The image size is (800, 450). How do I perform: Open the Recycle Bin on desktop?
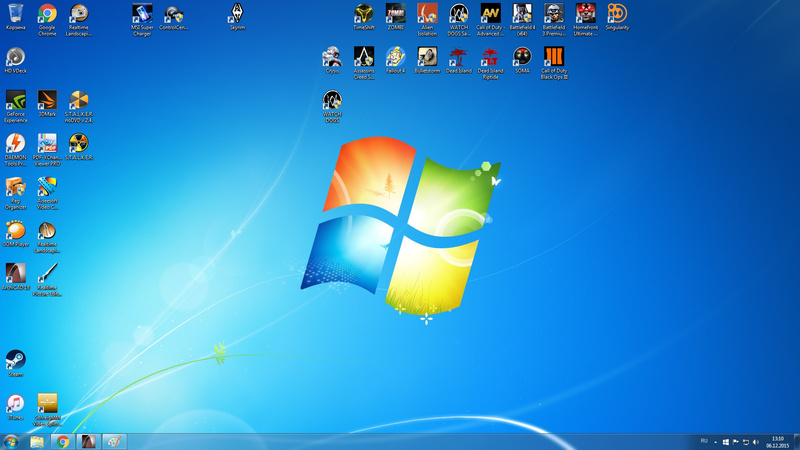click(15, 14)
